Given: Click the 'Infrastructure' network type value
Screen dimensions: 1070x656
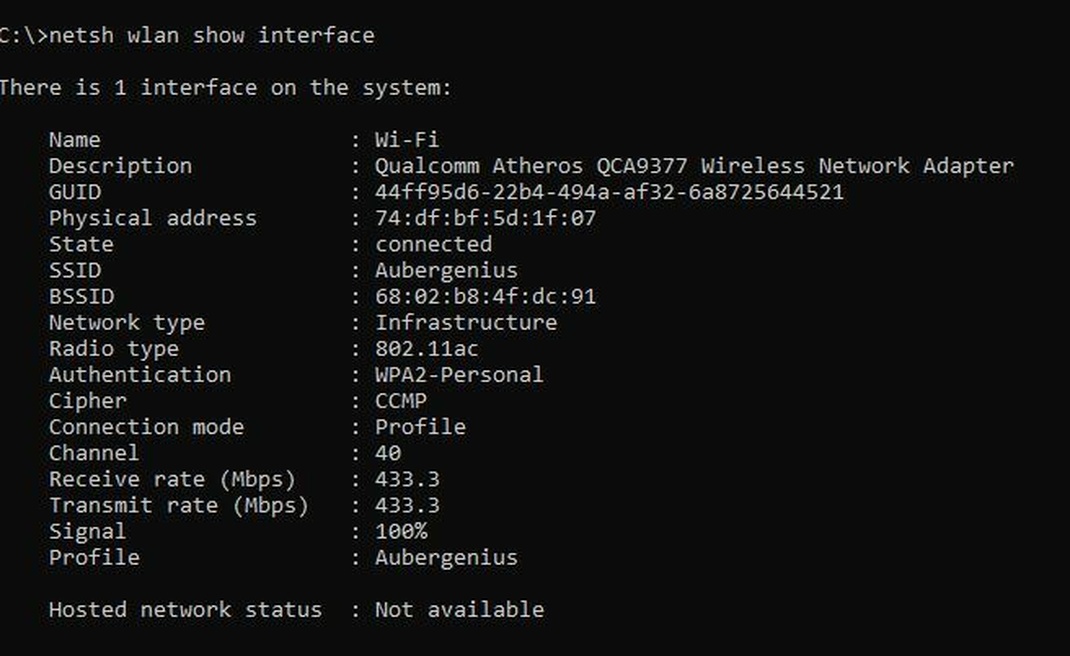Looking at the screenshot, I should [x=466, y=323].
